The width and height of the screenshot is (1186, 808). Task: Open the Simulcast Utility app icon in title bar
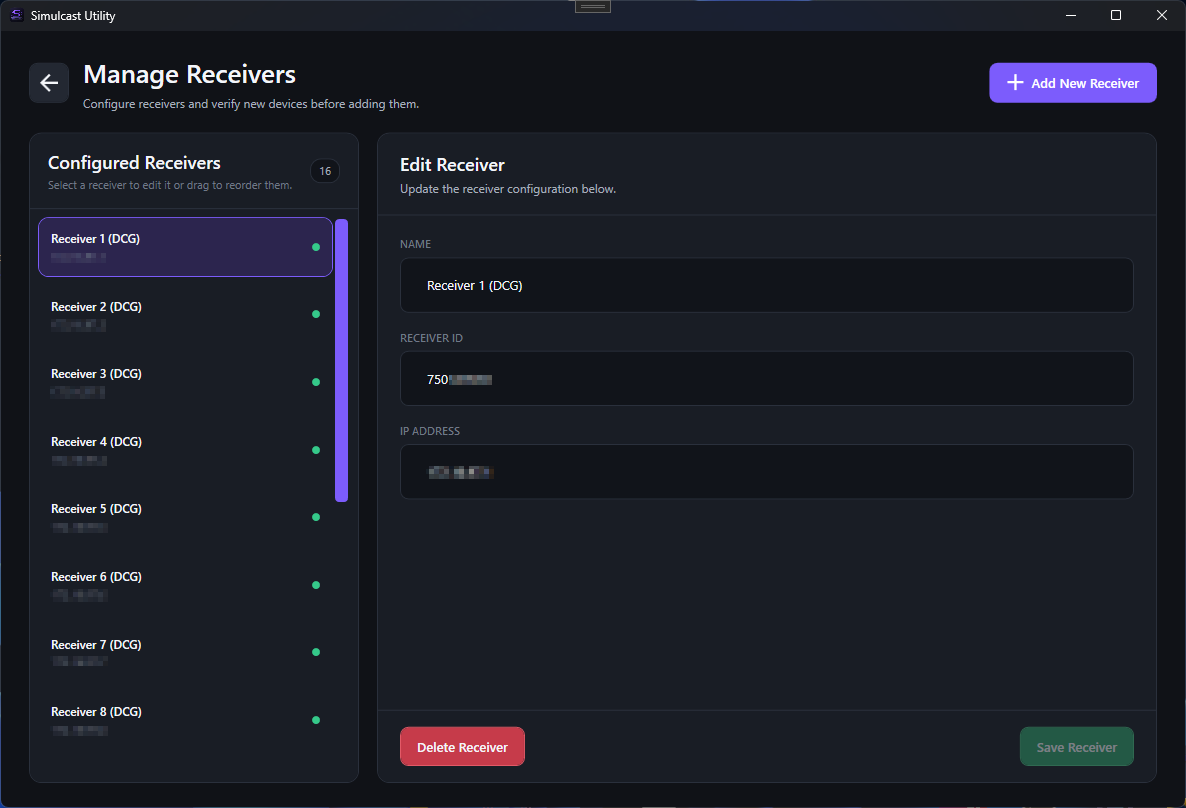(x=17, y=15)
